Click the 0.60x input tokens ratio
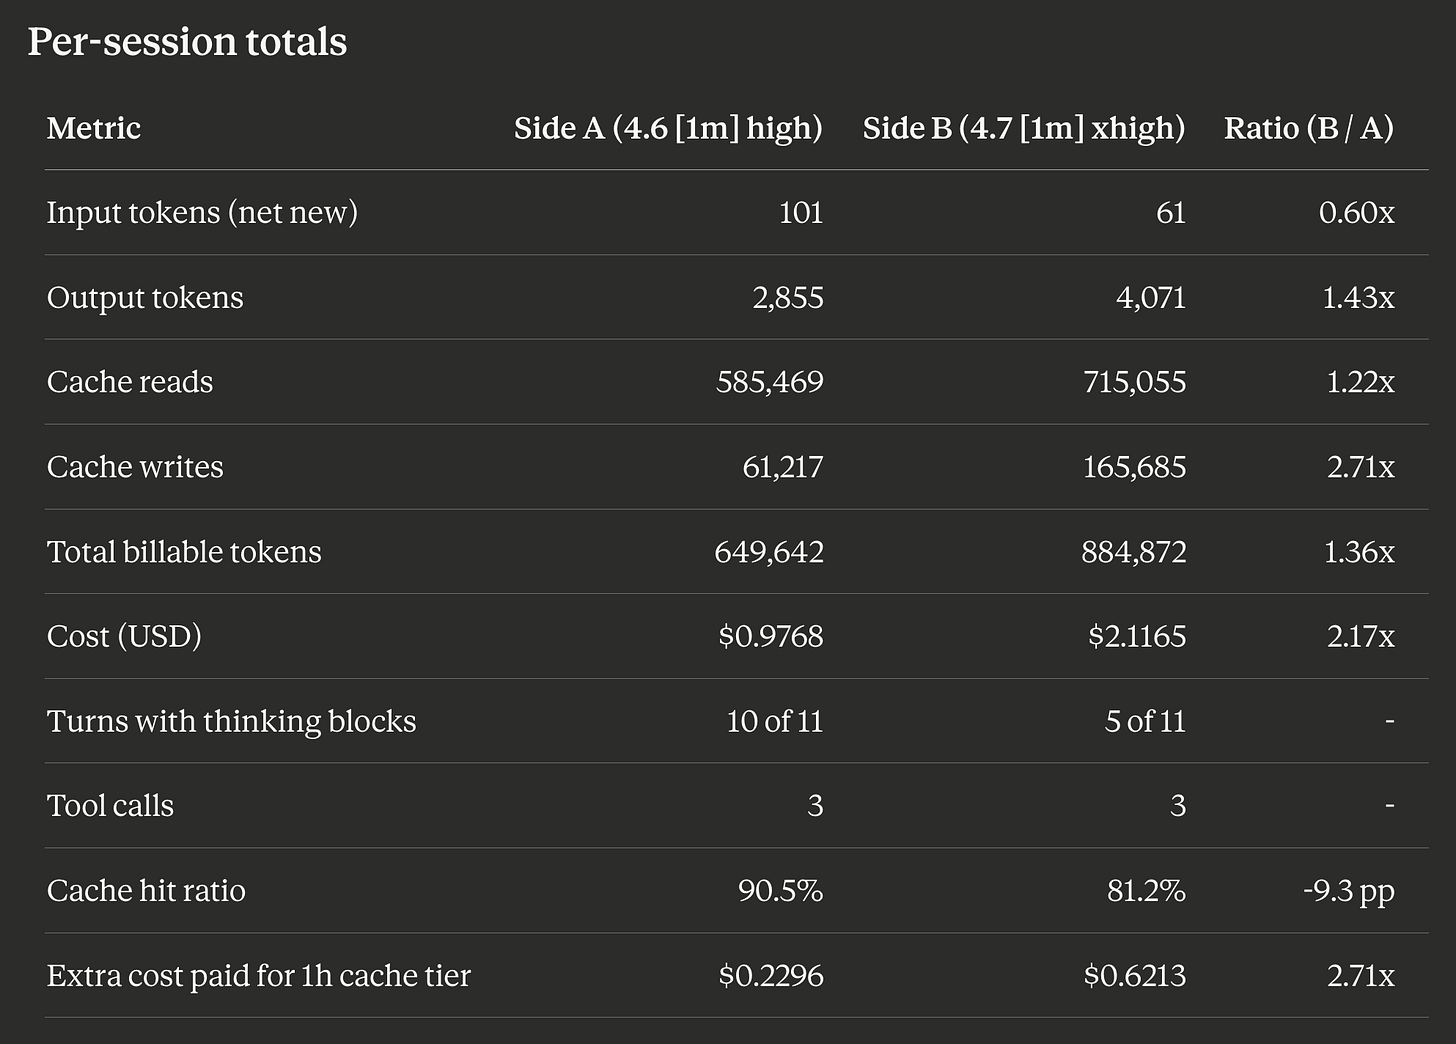Screen dimensions: 1456x1044 [x=1357, y=213]
